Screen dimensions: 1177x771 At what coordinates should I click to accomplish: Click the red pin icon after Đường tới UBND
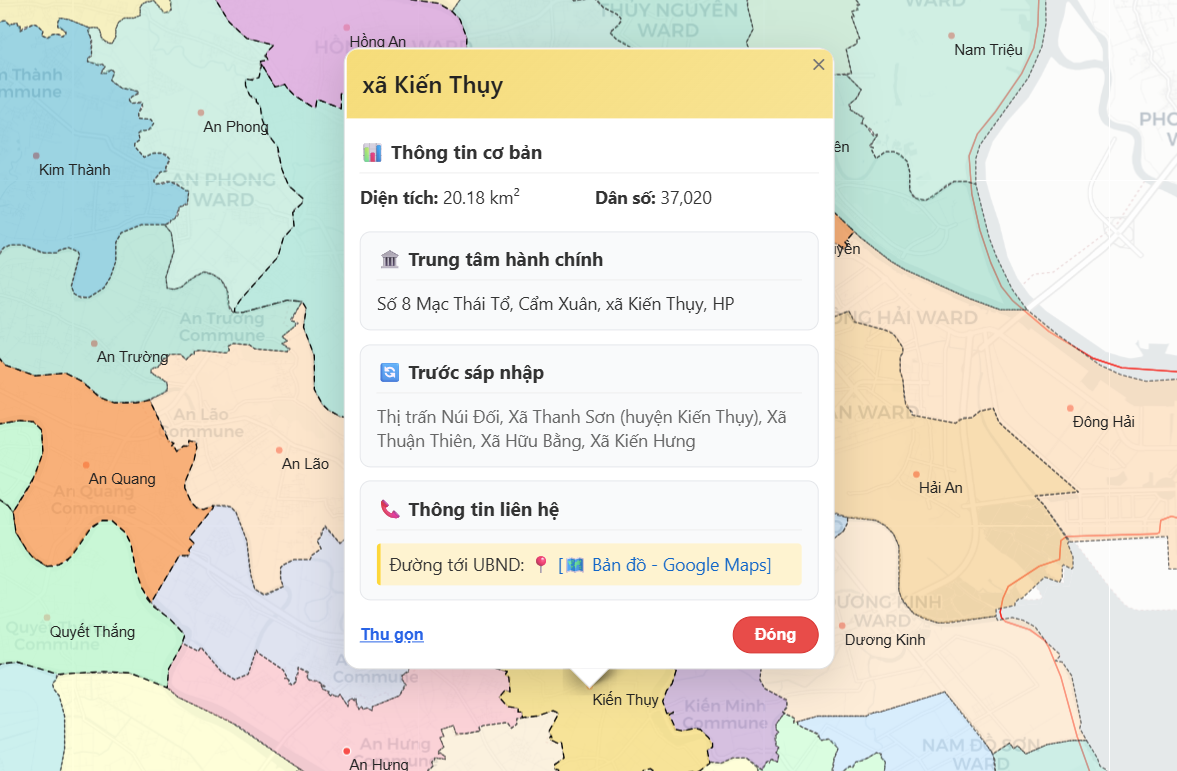point(541,565)
